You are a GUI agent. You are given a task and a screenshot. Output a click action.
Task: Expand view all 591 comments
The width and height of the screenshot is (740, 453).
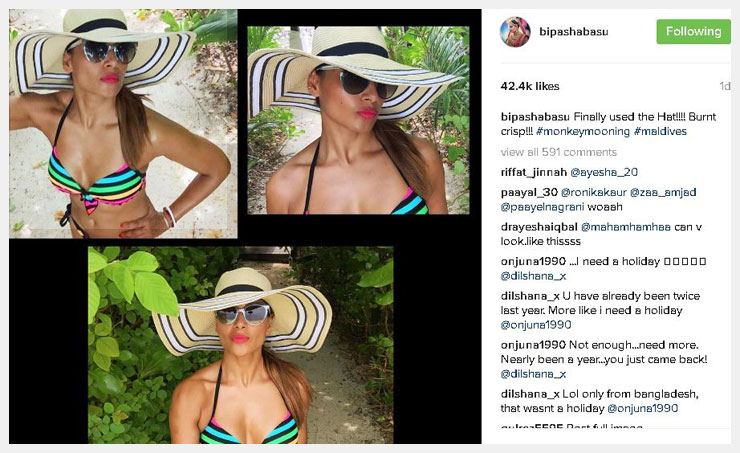(559, 152)
